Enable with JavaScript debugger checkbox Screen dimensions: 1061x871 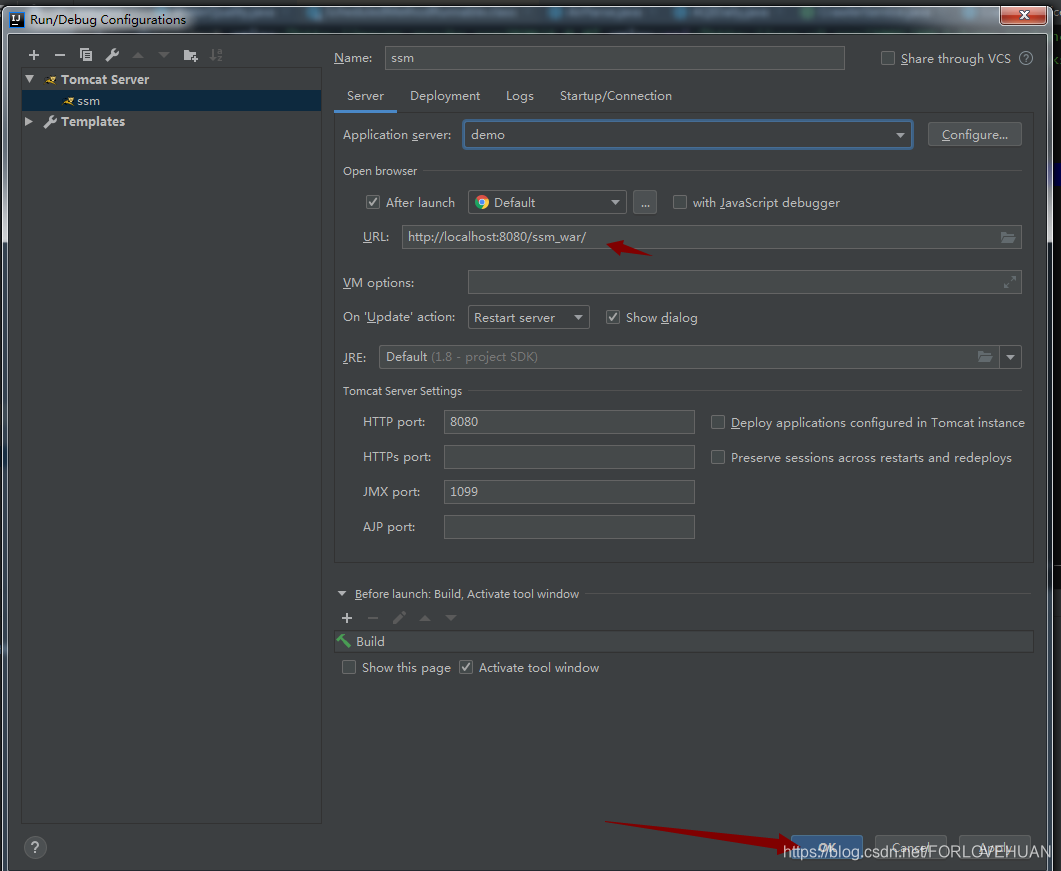tap(680, 202)
